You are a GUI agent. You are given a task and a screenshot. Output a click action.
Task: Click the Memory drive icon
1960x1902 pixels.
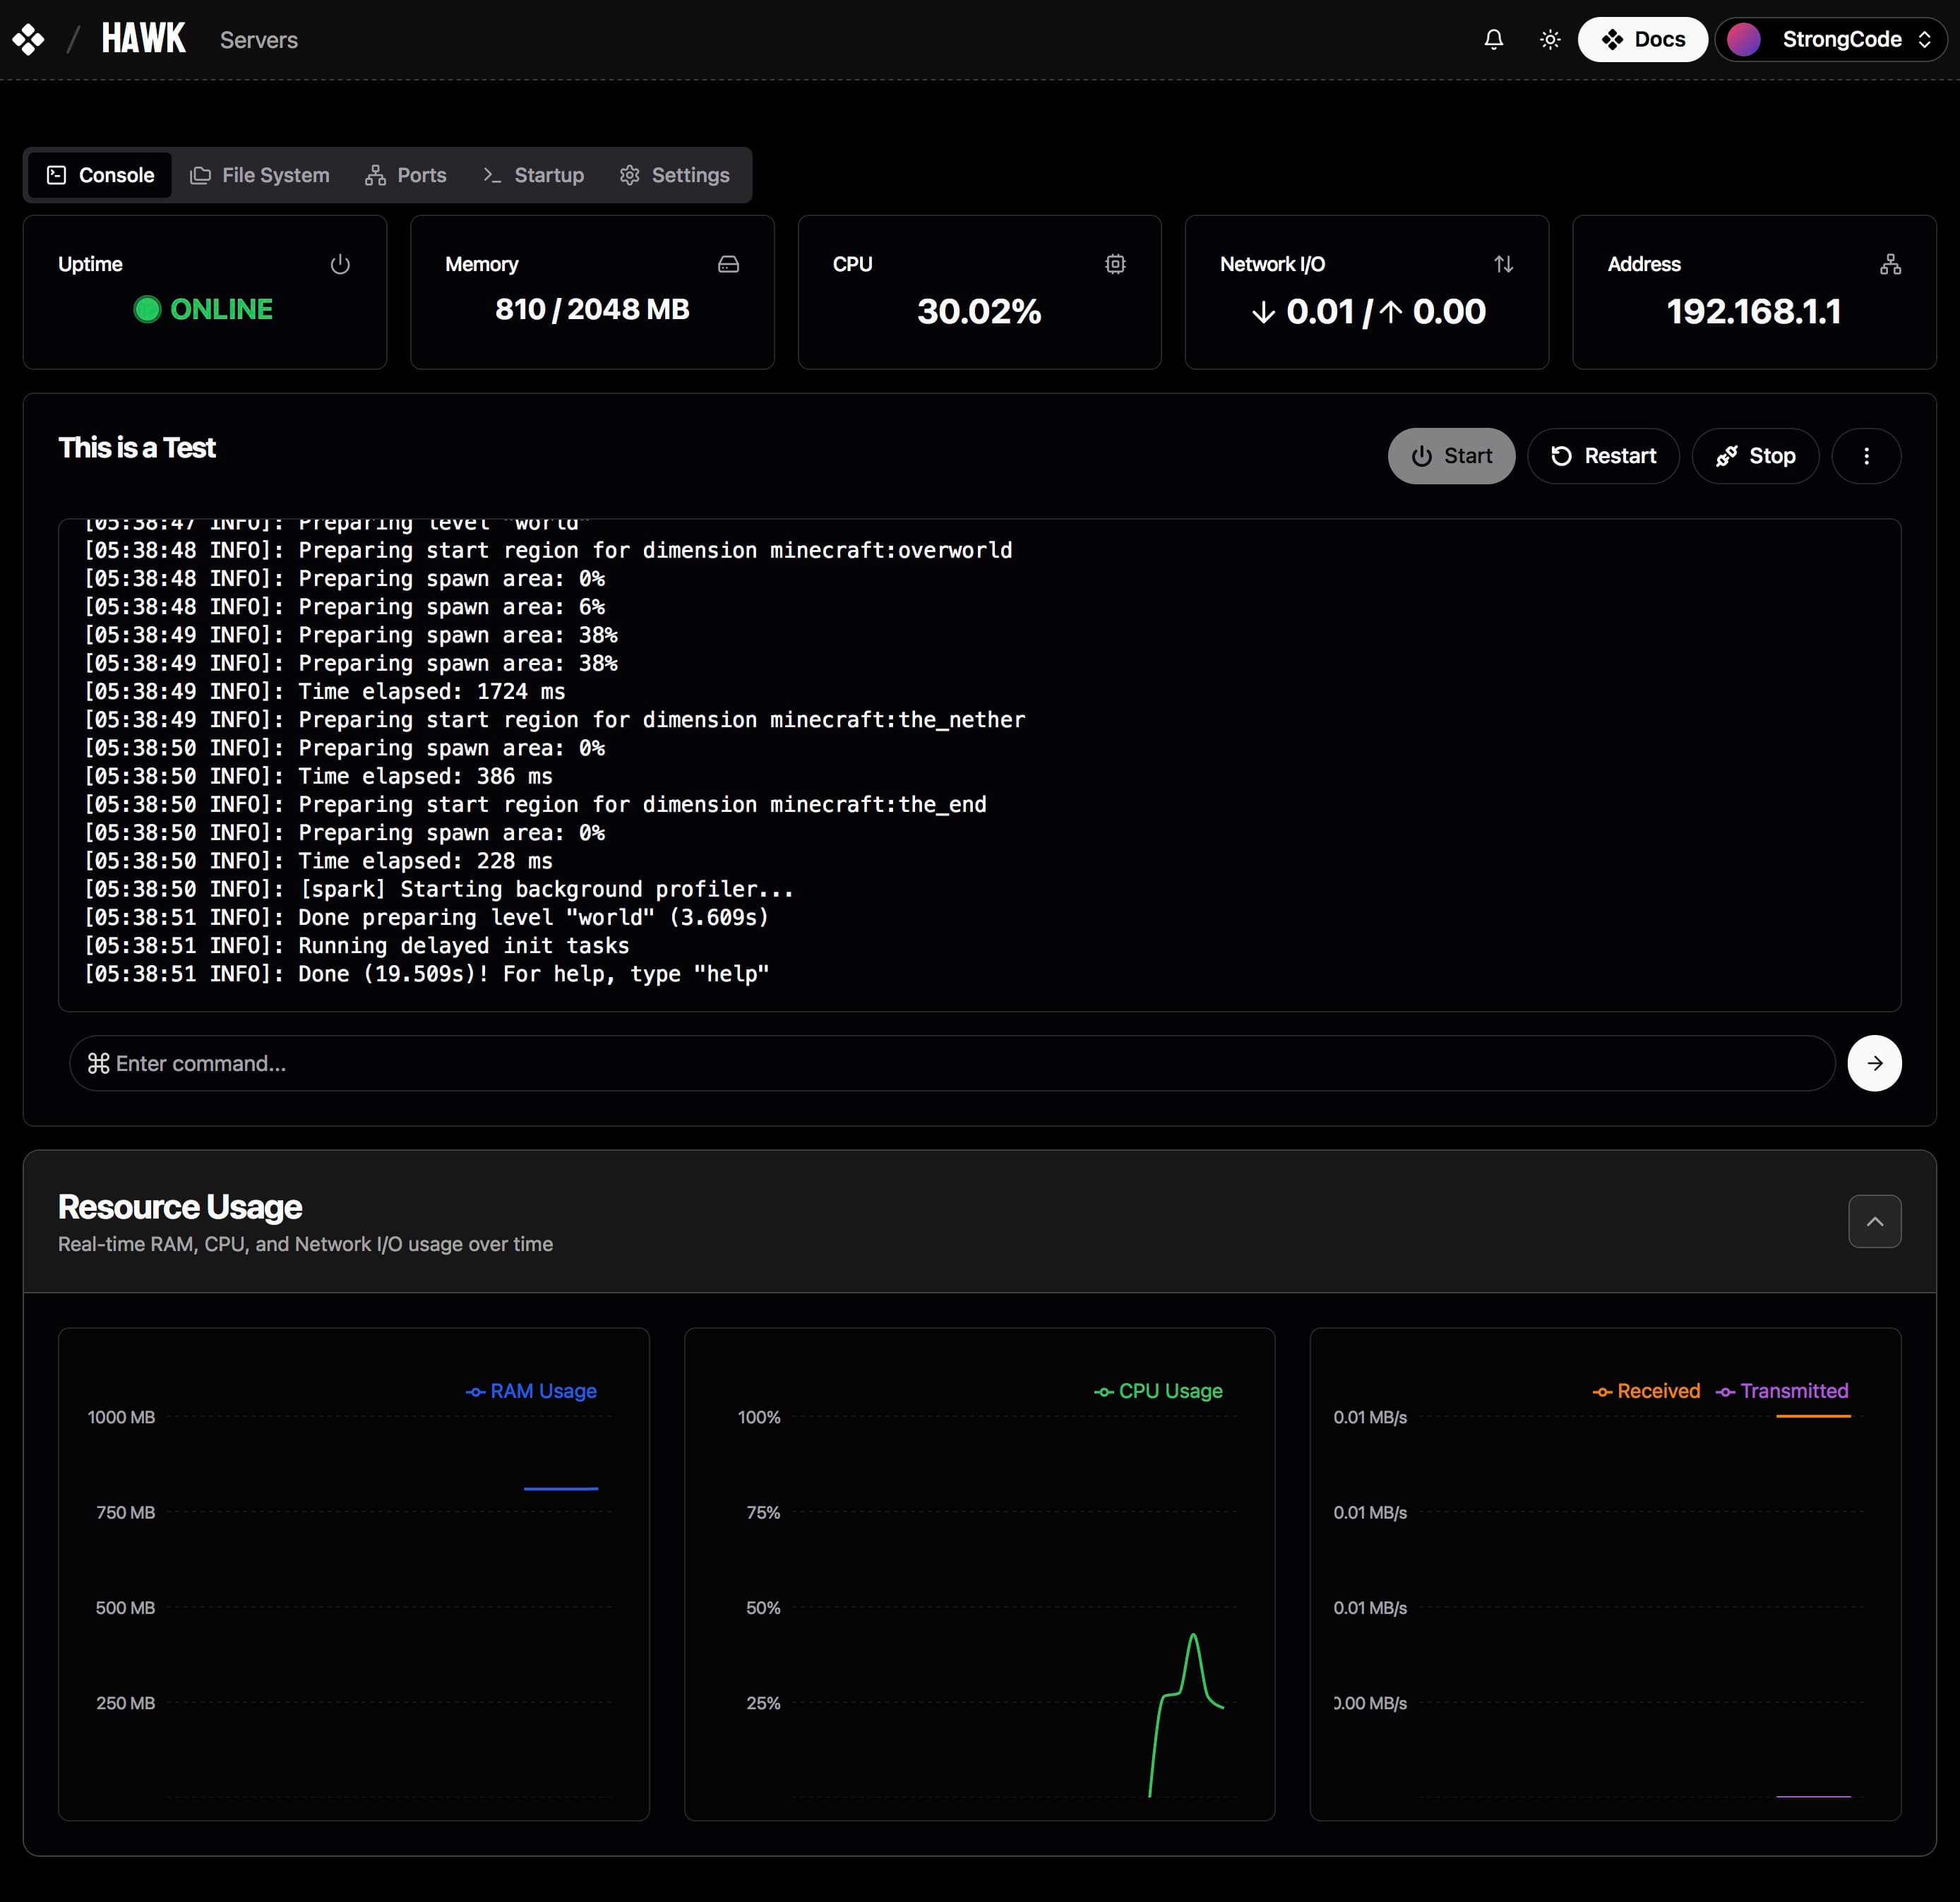[728, 264]
